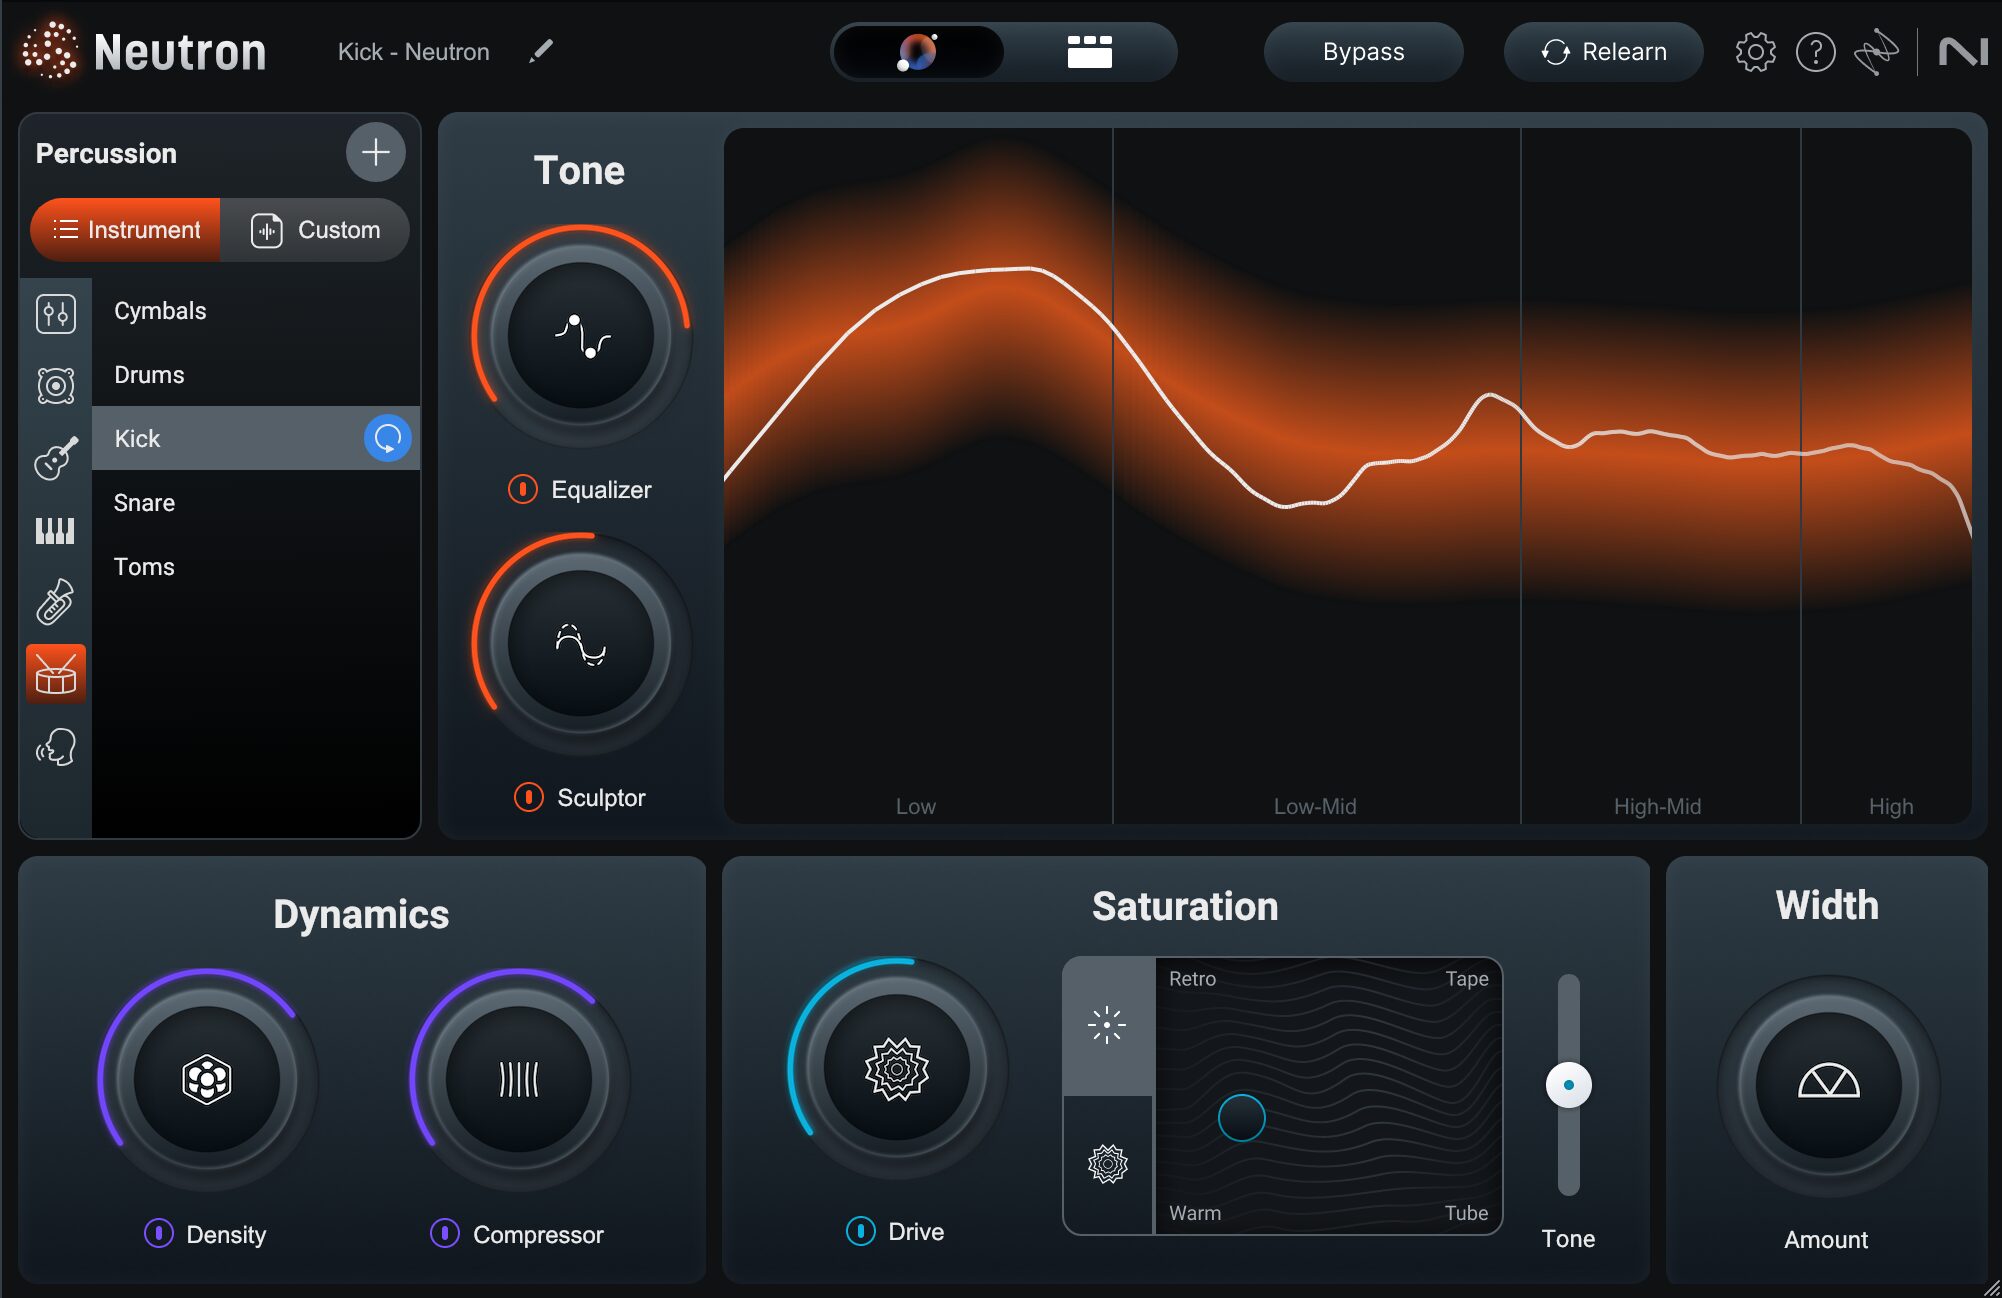This screenshot has width=2002, height=1298.
Task: Click the Relearn button
Action: pyautogui.click(x=1603, y=52)
